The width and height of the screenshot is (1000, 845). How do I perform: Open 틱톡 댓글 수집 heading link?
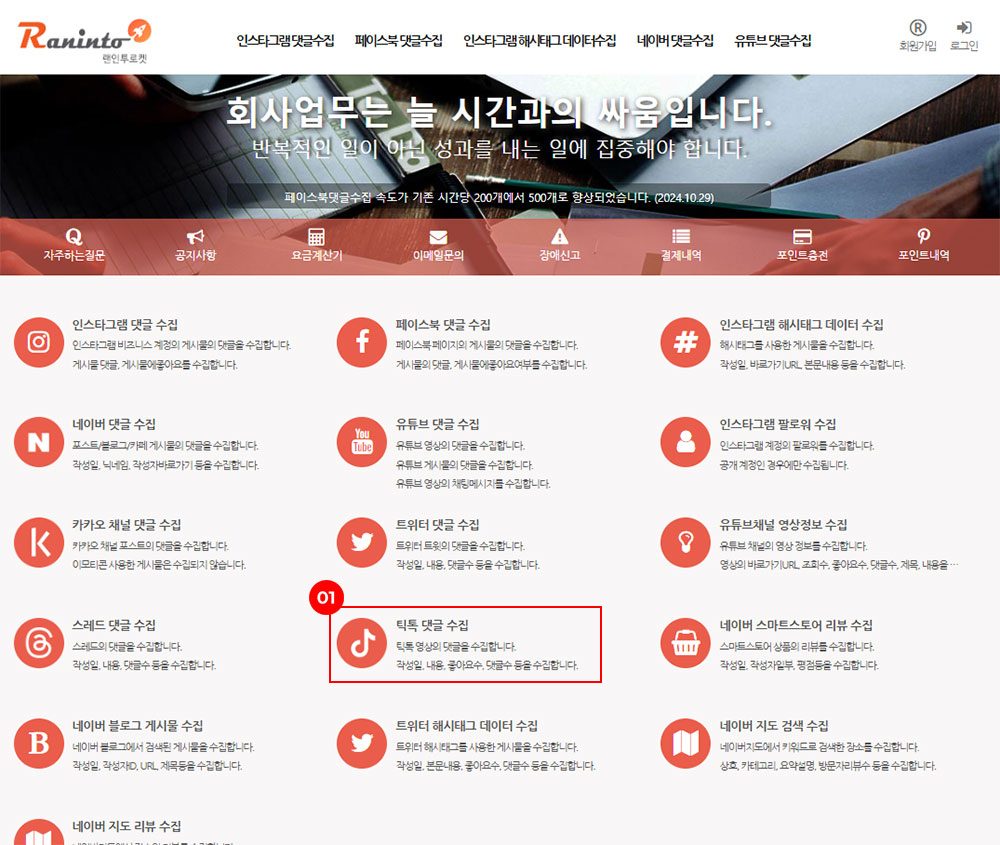click(432, 625)
